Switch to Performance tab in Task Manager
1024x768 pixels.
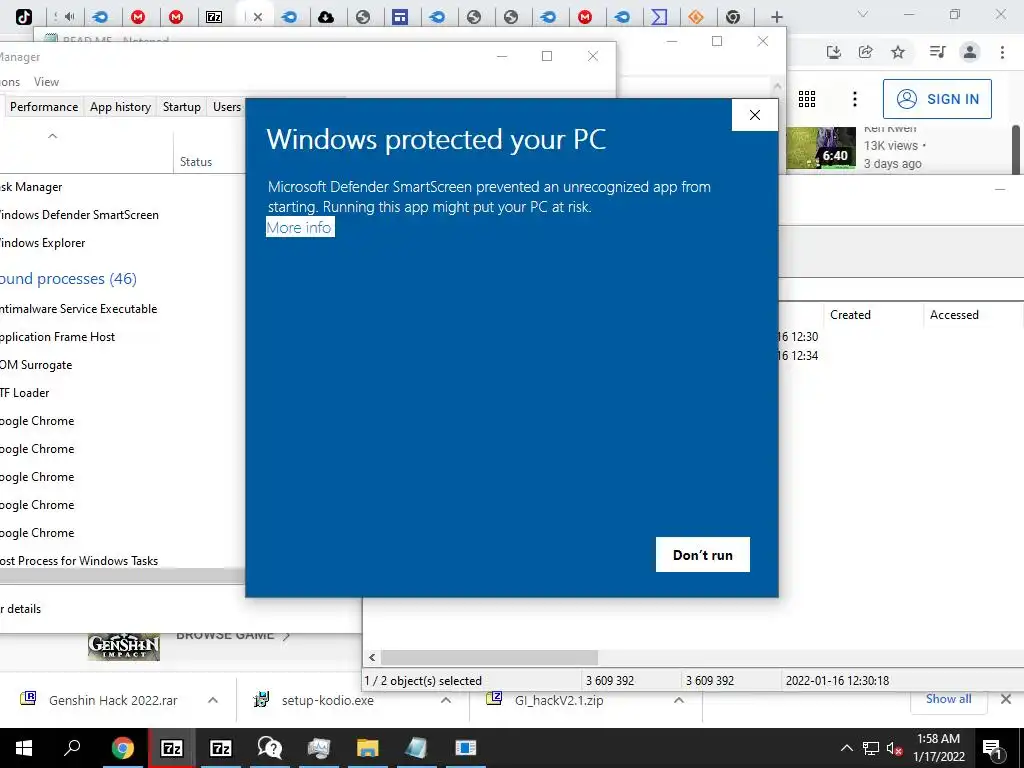pos(44,106)
